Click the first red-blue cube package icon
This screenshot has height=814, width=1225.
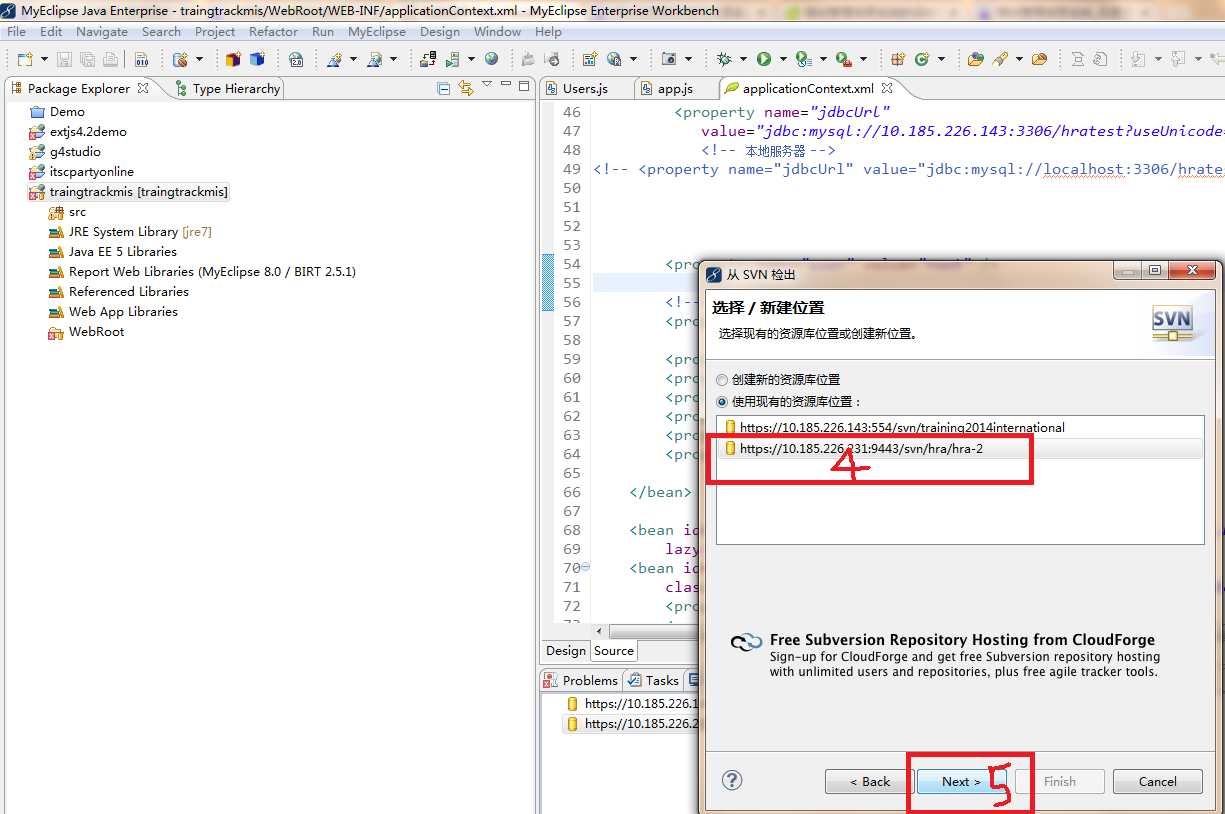[233, 59]
